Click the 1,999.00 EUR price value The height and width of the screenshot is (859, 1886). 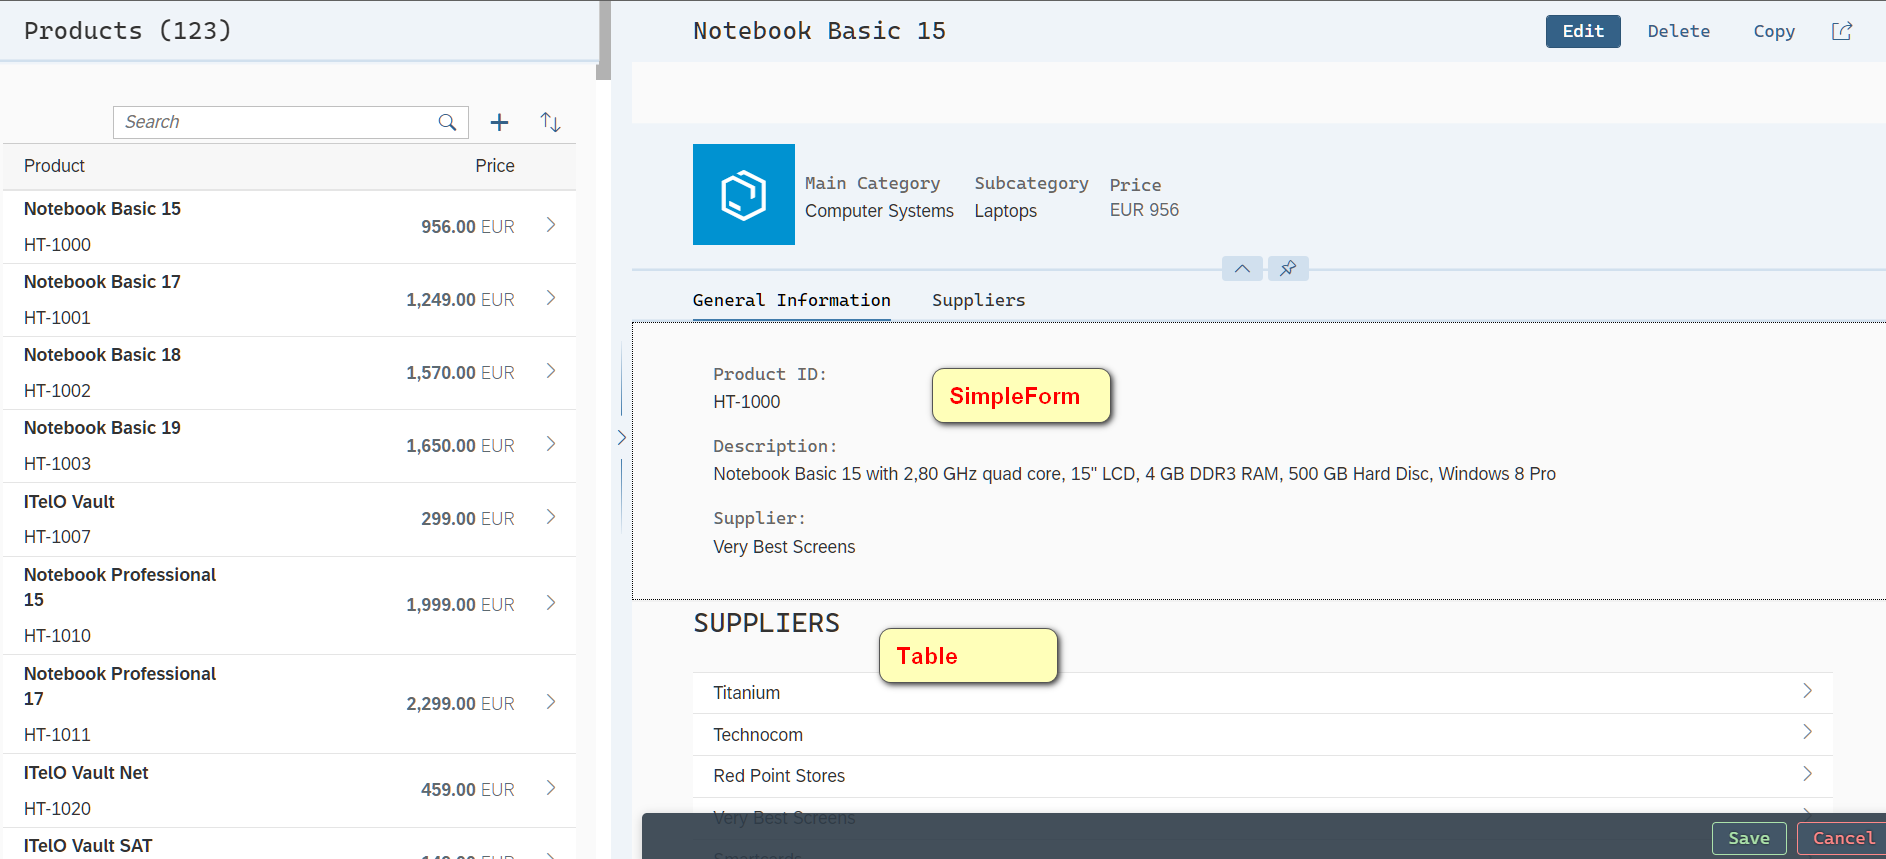(x=460, y=605)
